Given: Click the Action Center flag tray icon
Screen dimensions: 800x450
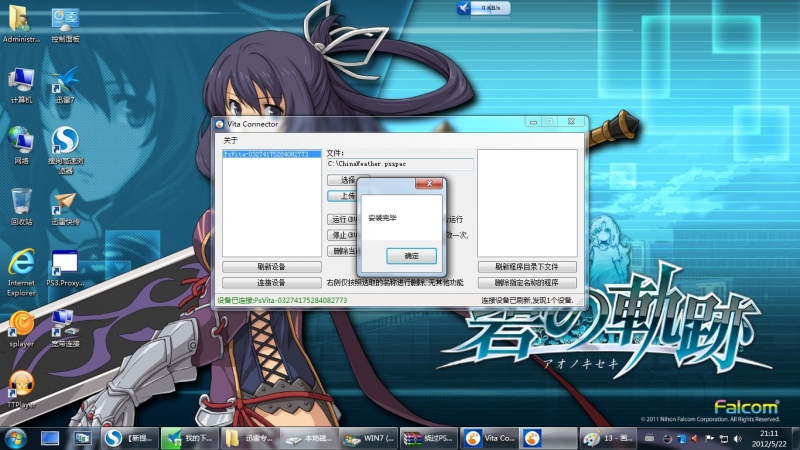Looking at the screenshot, I should point(709,438).
